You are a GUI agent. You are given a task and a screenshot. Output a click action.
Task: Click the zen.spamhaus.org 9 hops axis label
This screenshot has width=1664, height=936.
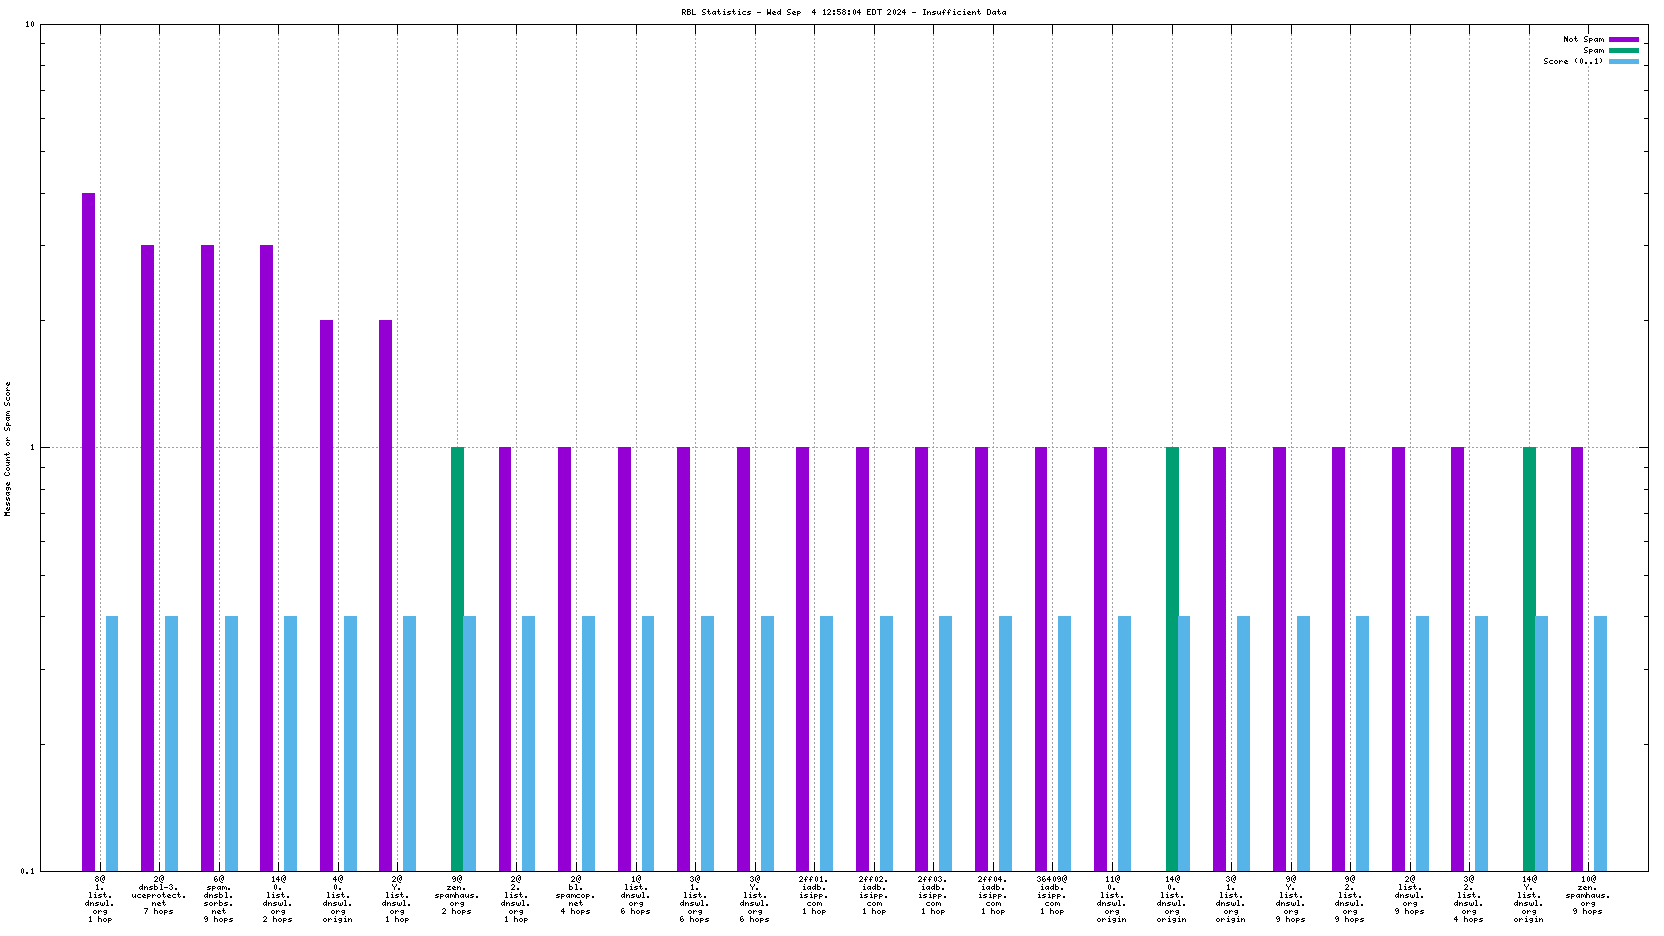[x=1588, y=895]
